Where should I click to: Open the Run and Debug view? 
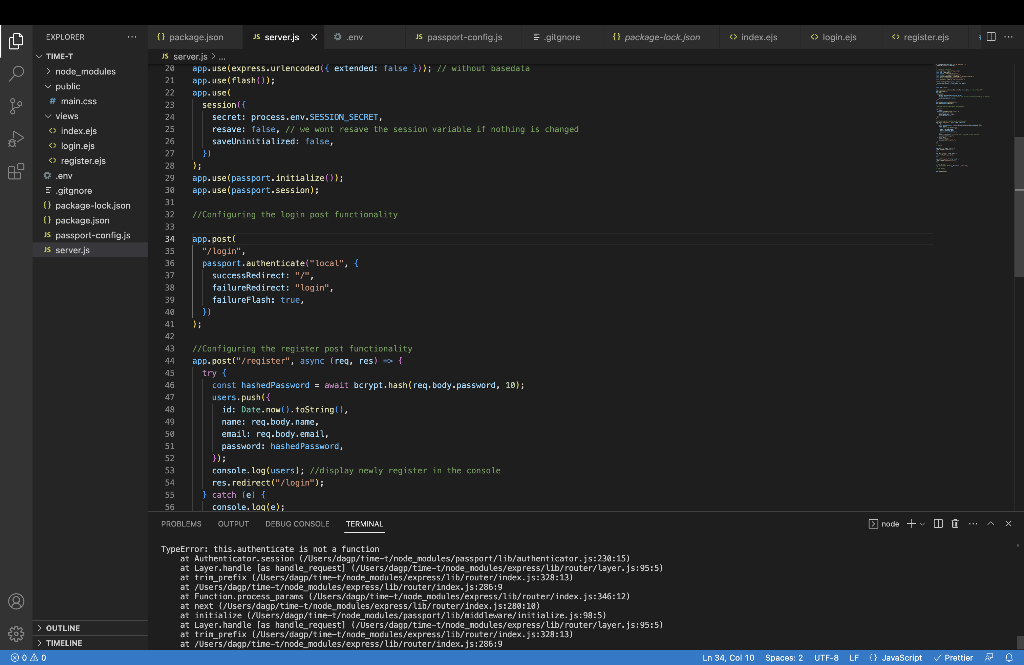click(x=15, y=139)
